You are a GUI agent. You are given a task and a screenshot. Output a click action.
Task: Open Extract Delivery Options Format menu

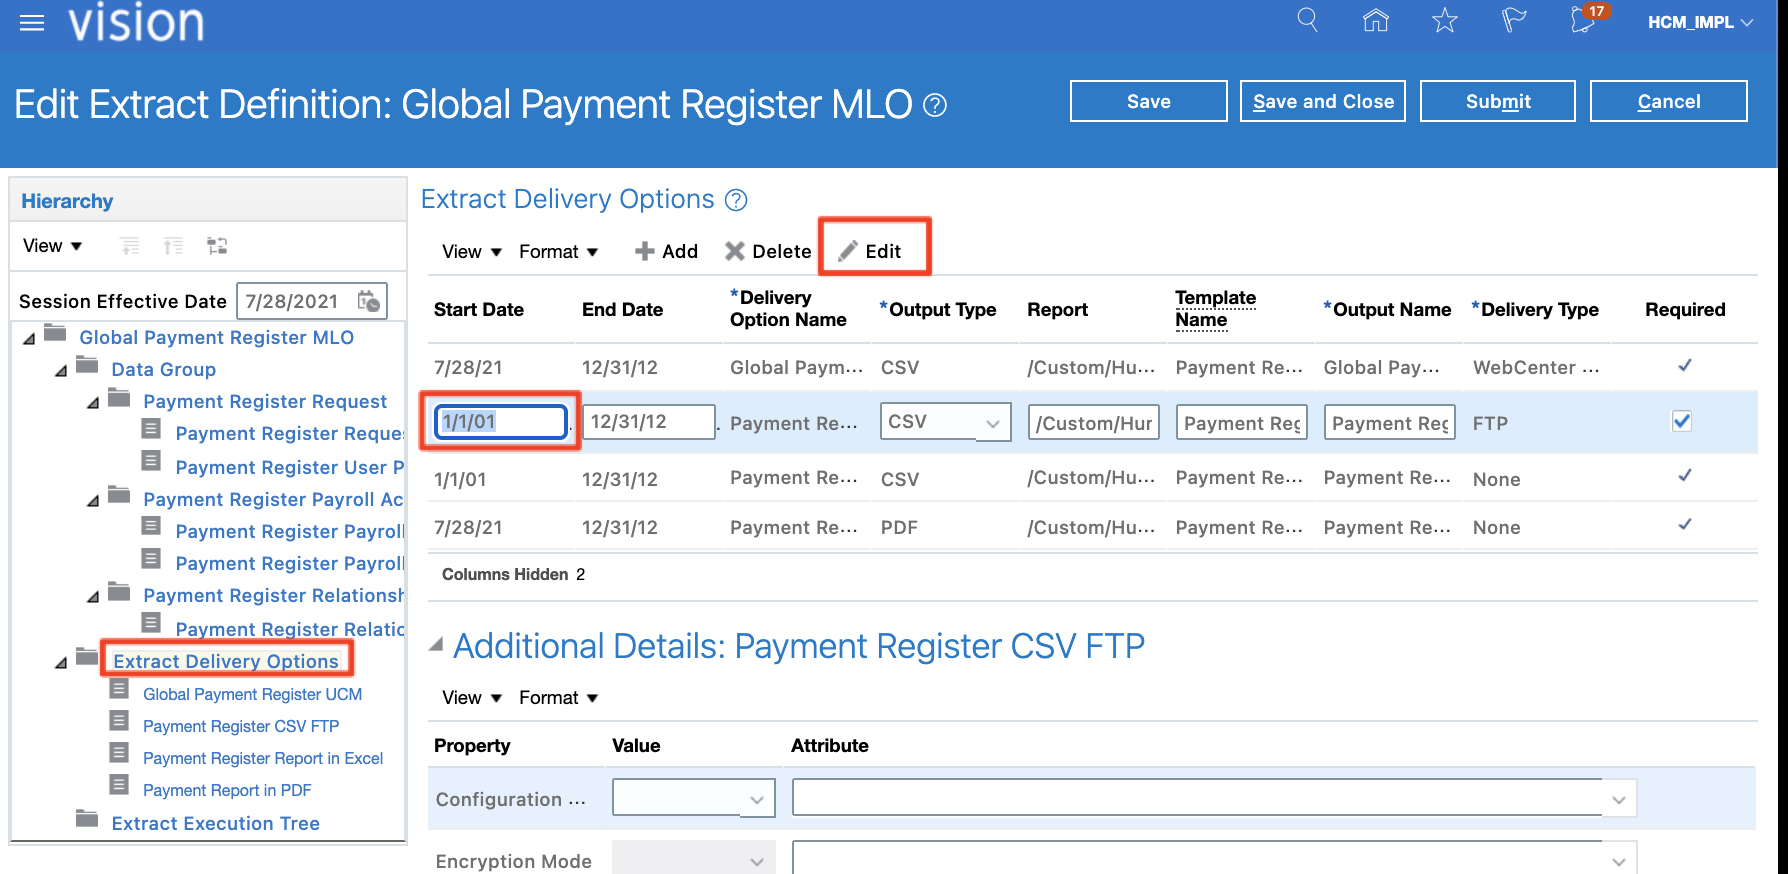[558, 252]
